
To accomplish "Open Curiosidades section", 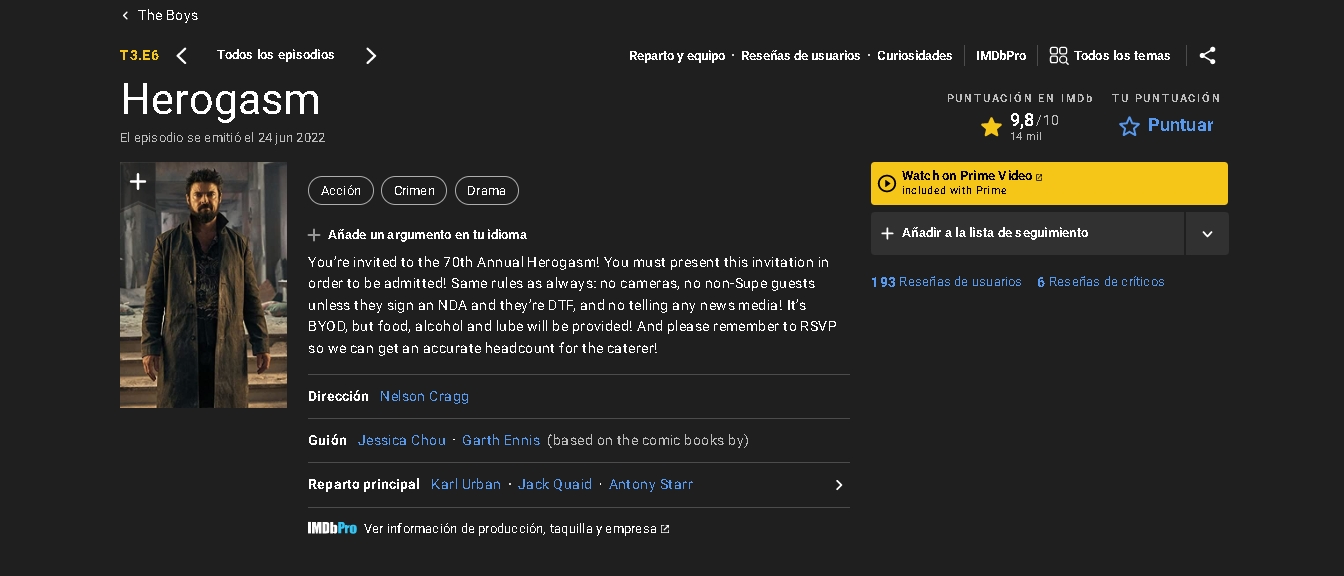I will click(x=915, y=56).
